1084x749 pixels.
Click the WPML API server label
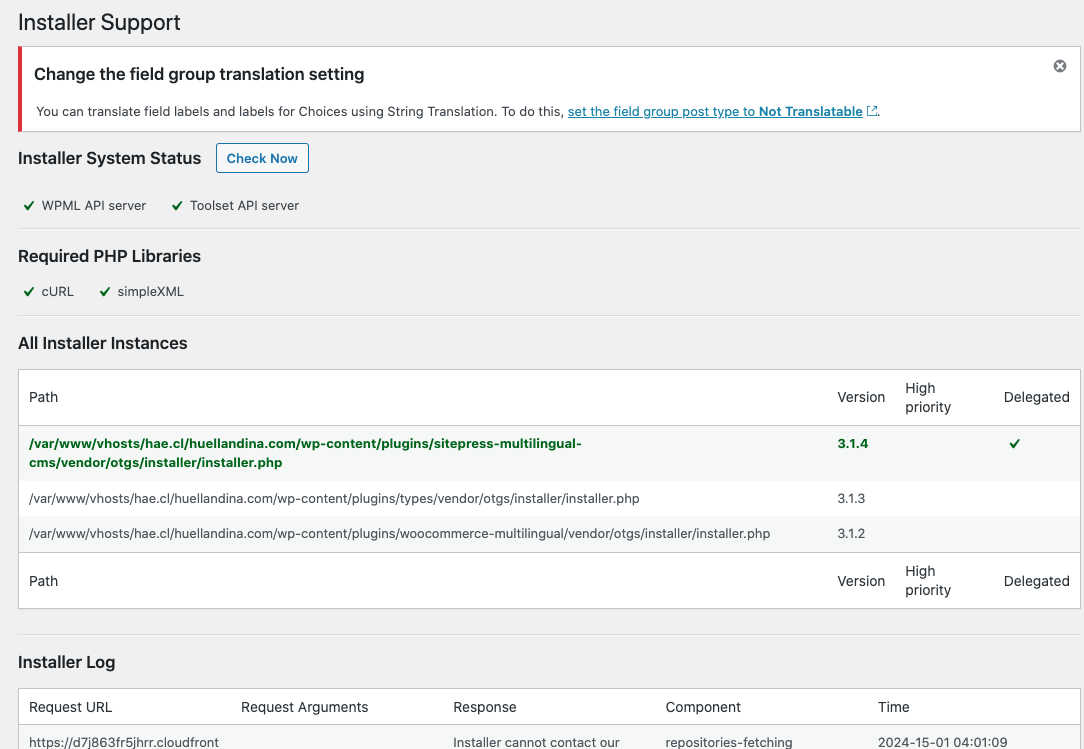(x=93, y=205)
